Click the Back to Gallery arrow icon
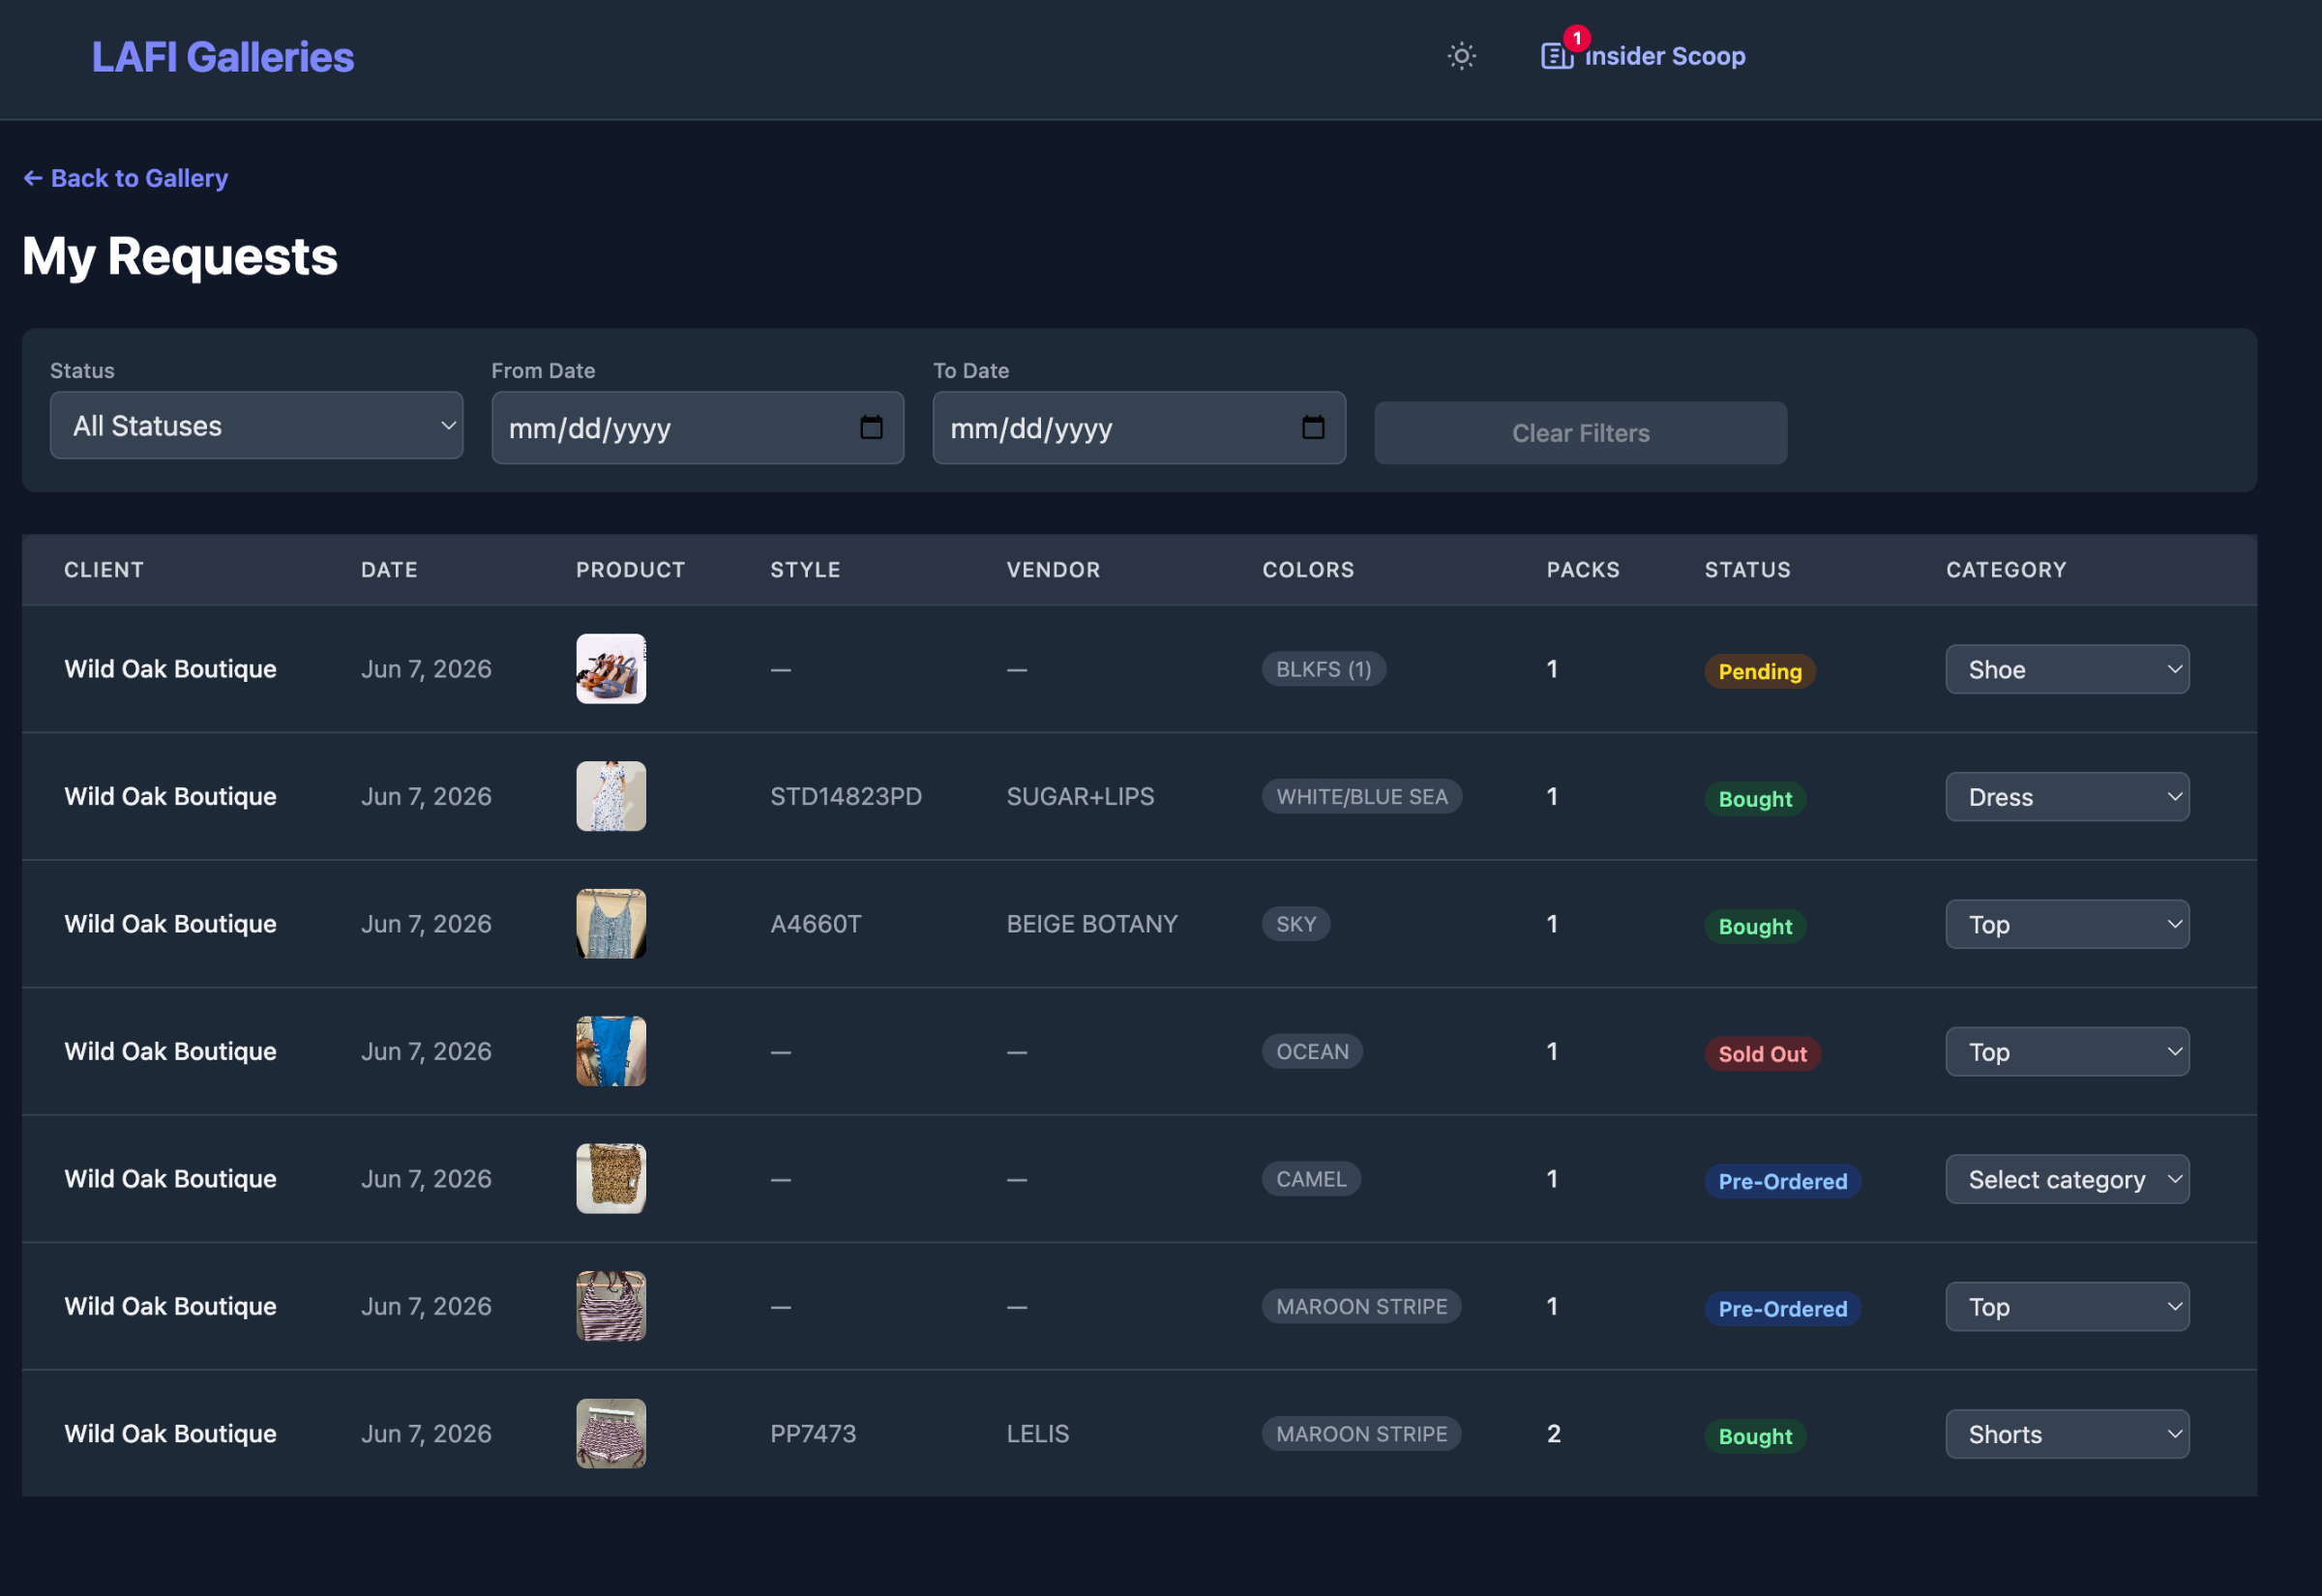Screen dimensions: 2322x1596 (x=33, y=178)
